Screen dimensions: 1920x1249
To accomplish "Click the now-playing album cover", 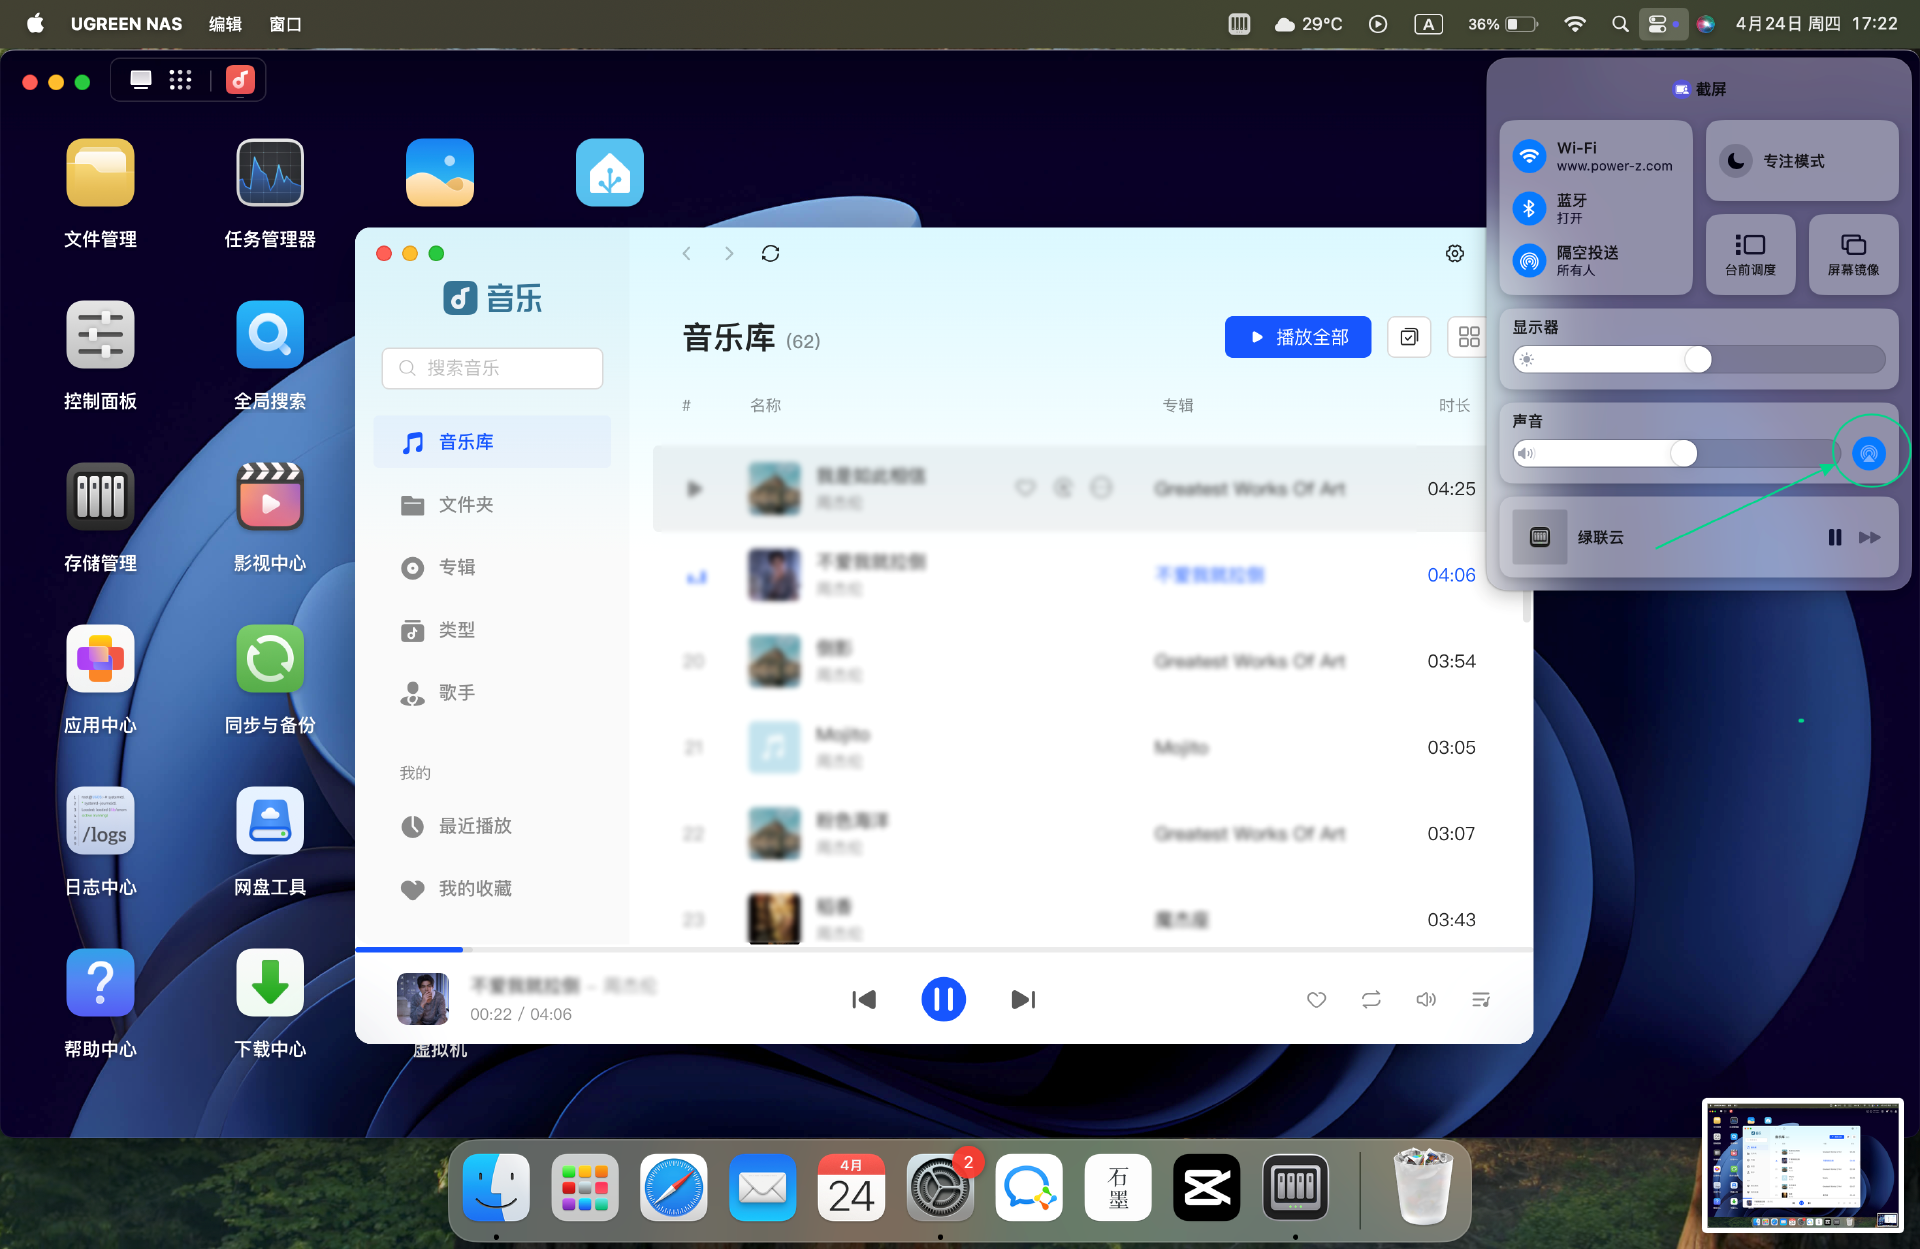I will [x=423, y=999].
